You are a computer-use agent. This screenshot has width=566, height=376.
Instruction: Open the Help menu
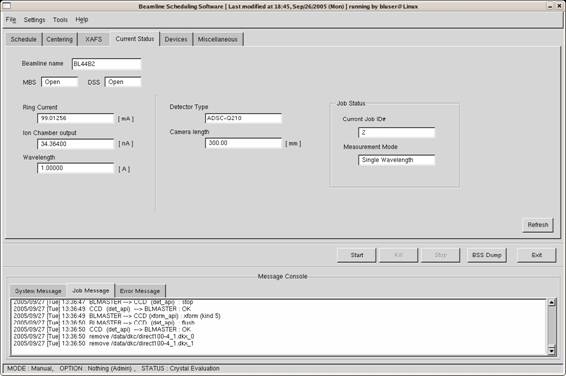point(82,19)
